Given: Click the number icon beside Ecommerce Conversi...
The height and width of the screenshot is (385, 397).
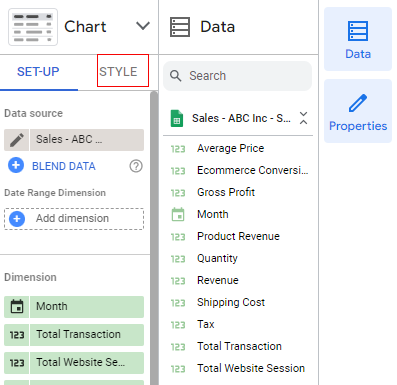Looking at the screenshot, I should [x=178, y=171].
